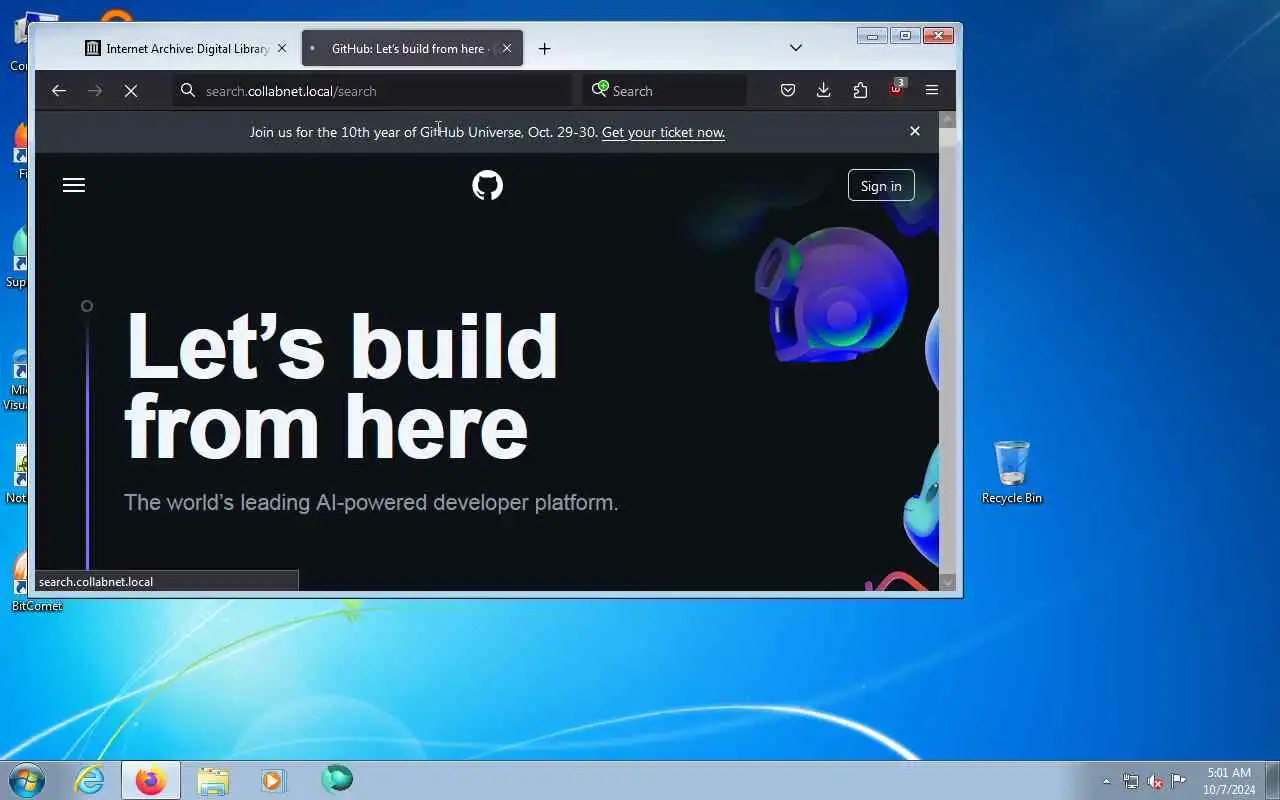Open the GitHub hamburger navigation menu
1280x800 pixels.
point(74,185)
